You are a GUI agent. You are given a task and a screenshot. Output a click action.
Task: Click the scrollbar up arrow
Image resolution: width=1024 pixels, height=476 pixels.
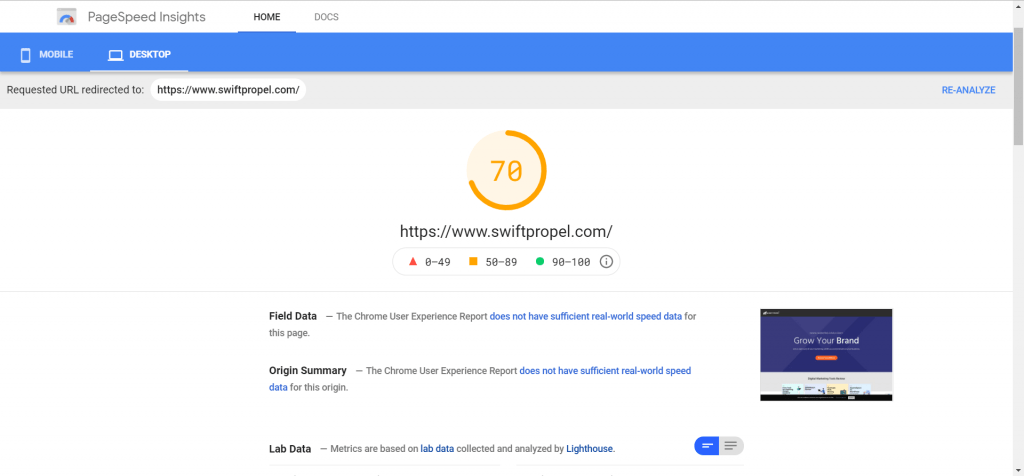point(1018,5)
